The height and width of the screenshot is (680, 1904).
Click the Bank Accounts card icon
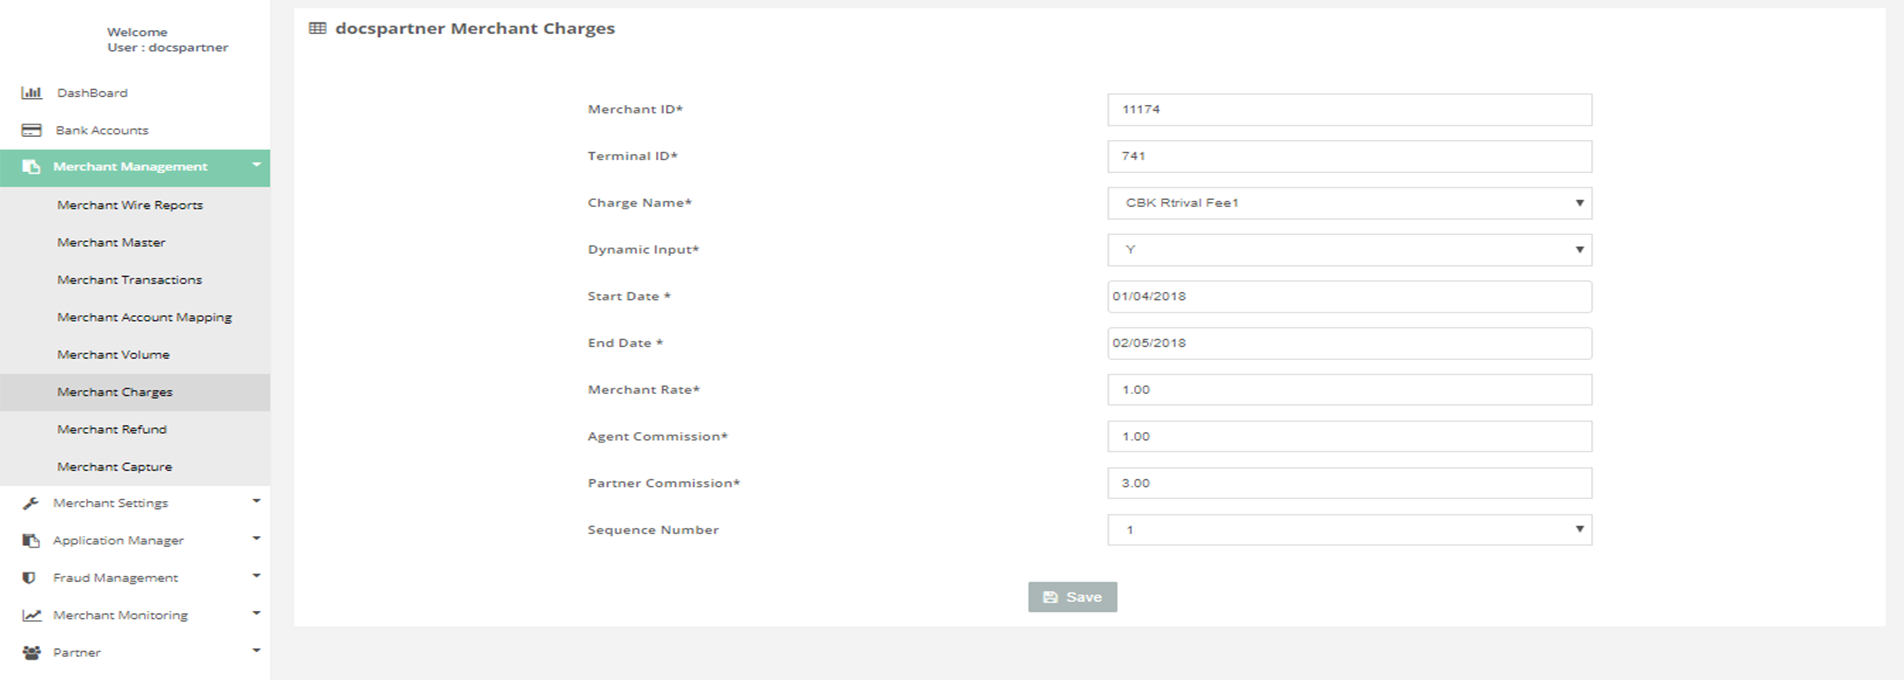[x=32, y=130]
